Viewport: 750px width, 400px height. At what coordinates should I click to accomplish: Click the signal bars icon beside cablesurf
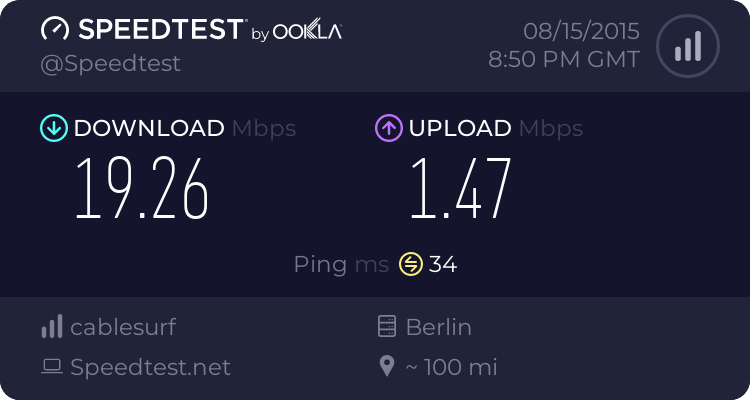(x=52, y=327)
